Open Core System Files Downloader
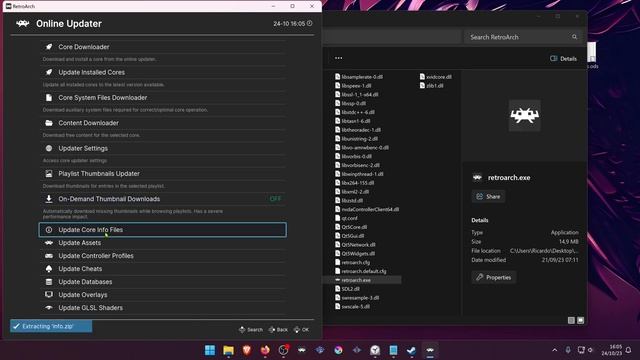Screen dimensions: 640x360 pos(162,98)
